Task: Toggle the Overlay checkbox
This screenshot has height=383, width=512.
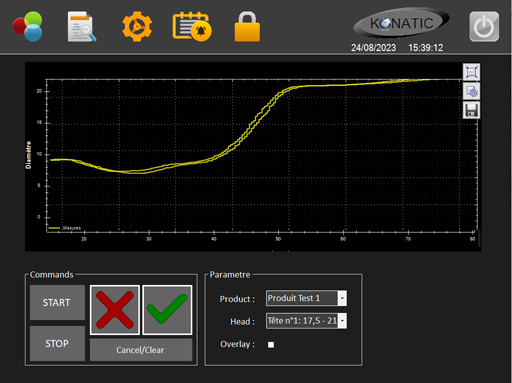Action: click(271, 345)
